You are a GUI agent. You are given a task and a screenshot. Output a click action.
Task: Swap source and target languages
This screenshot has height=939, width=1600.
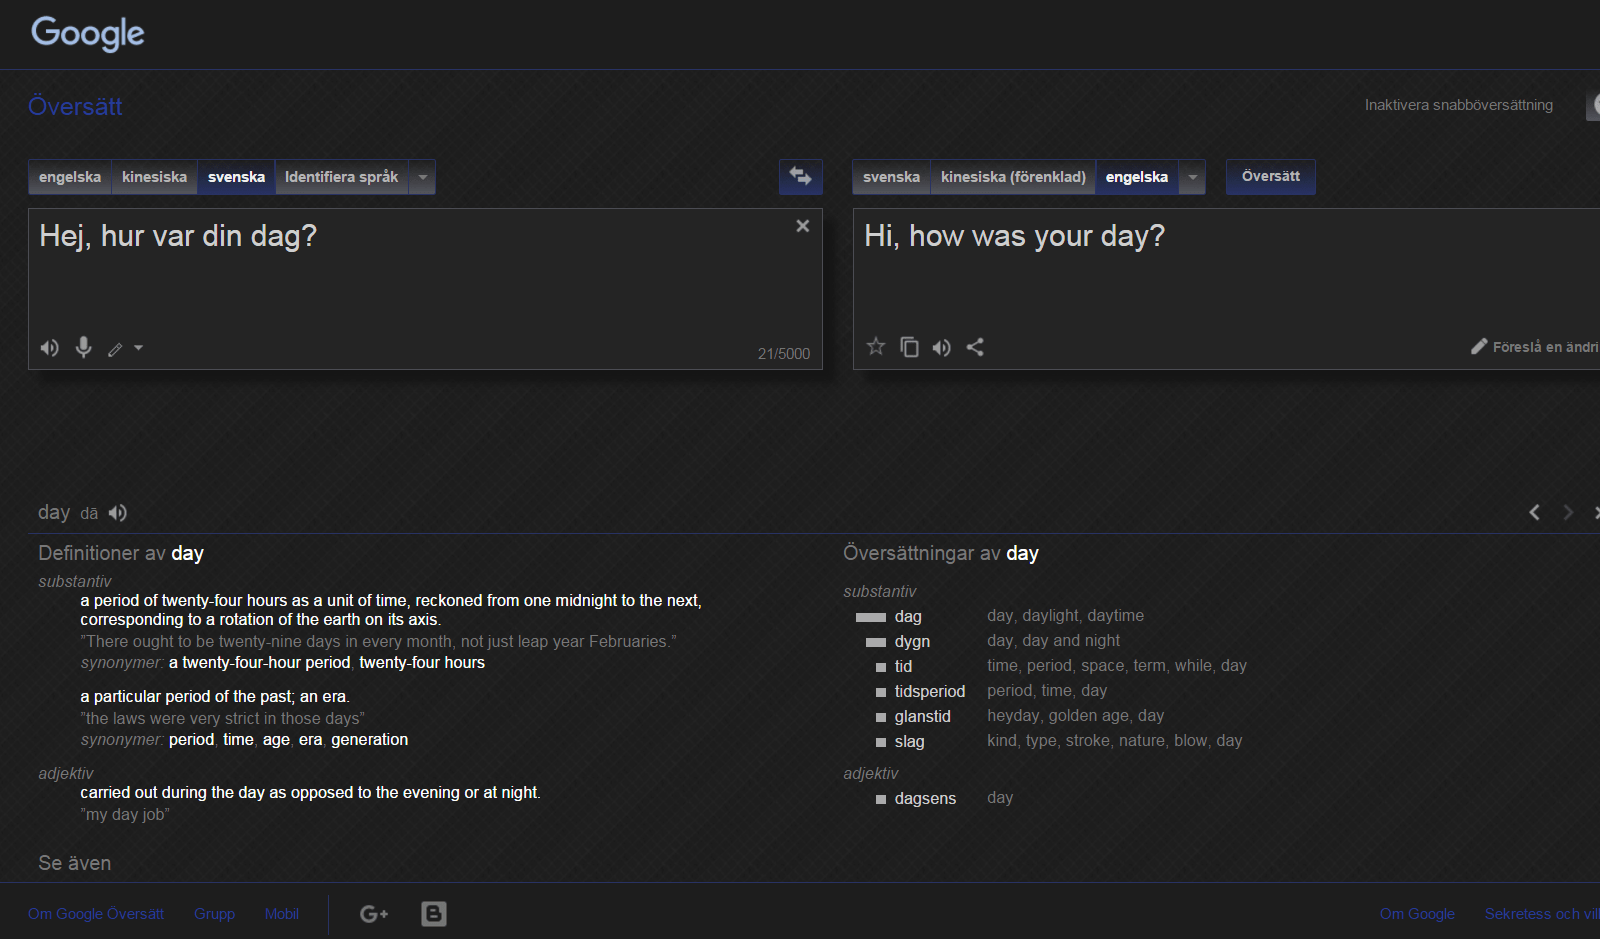800,176
